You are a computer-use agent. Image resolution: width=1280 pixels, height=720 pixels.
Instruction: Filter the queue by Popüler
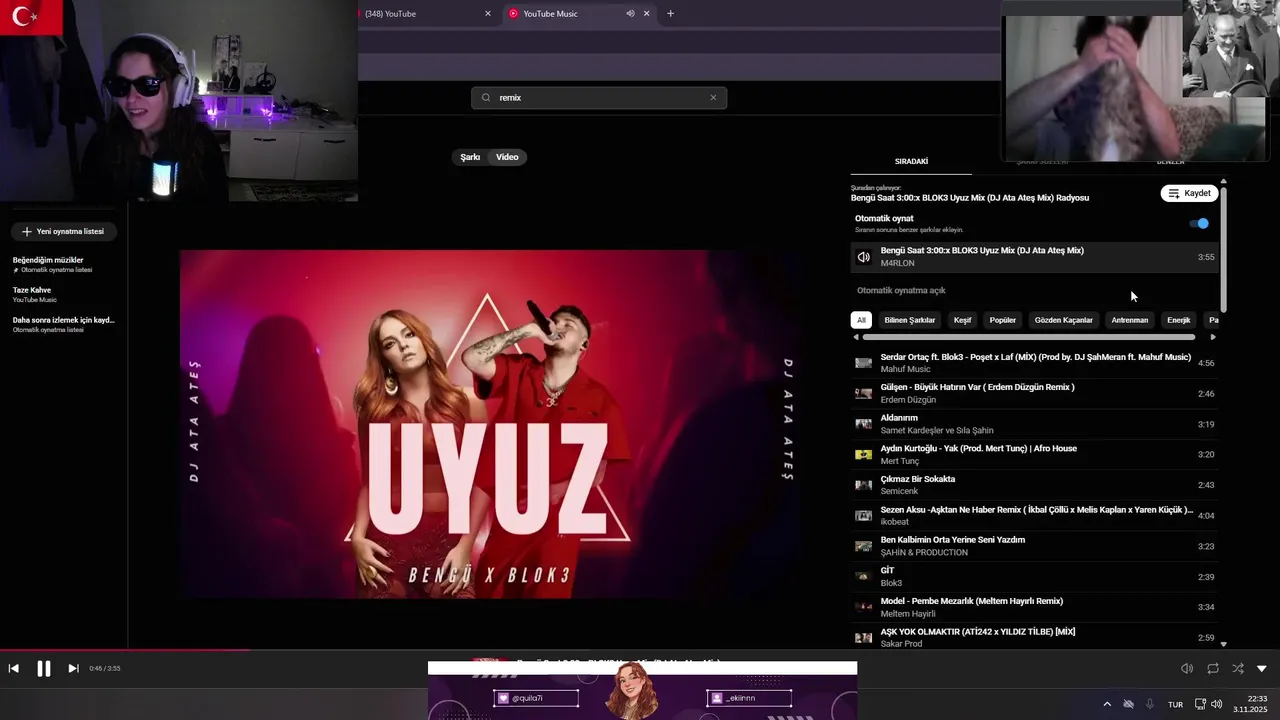click(x=1003, y=320)
